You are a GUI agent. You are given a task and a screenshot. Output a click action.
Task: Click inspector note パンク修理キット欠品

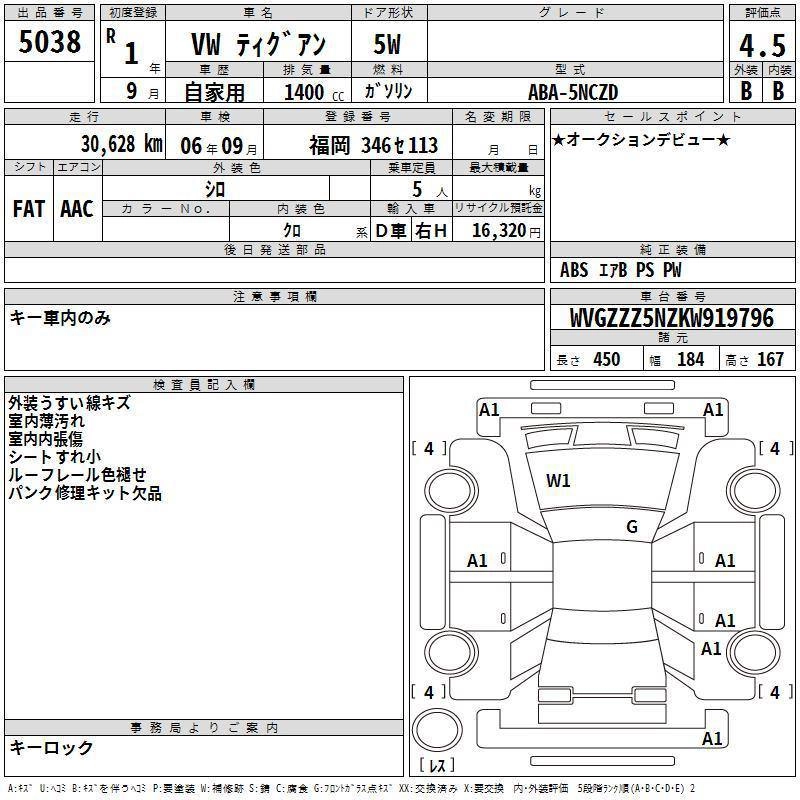[x=85, y=492]
